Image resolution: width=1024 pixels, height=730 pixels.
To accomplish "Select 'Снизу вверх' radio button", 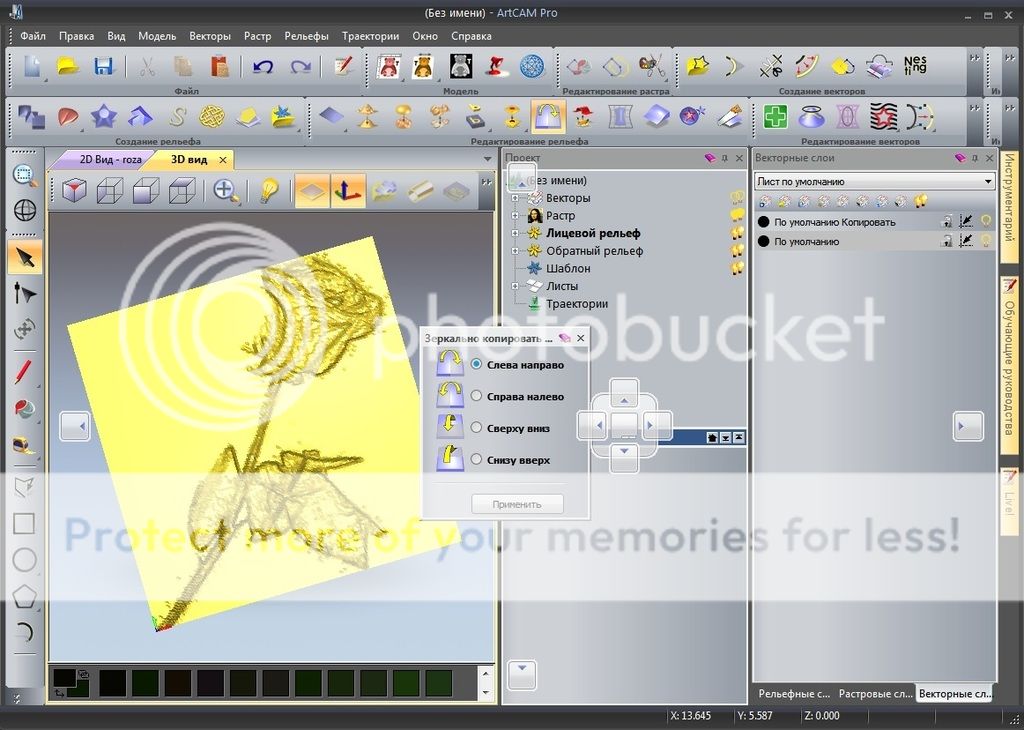I will coord(477,460).
